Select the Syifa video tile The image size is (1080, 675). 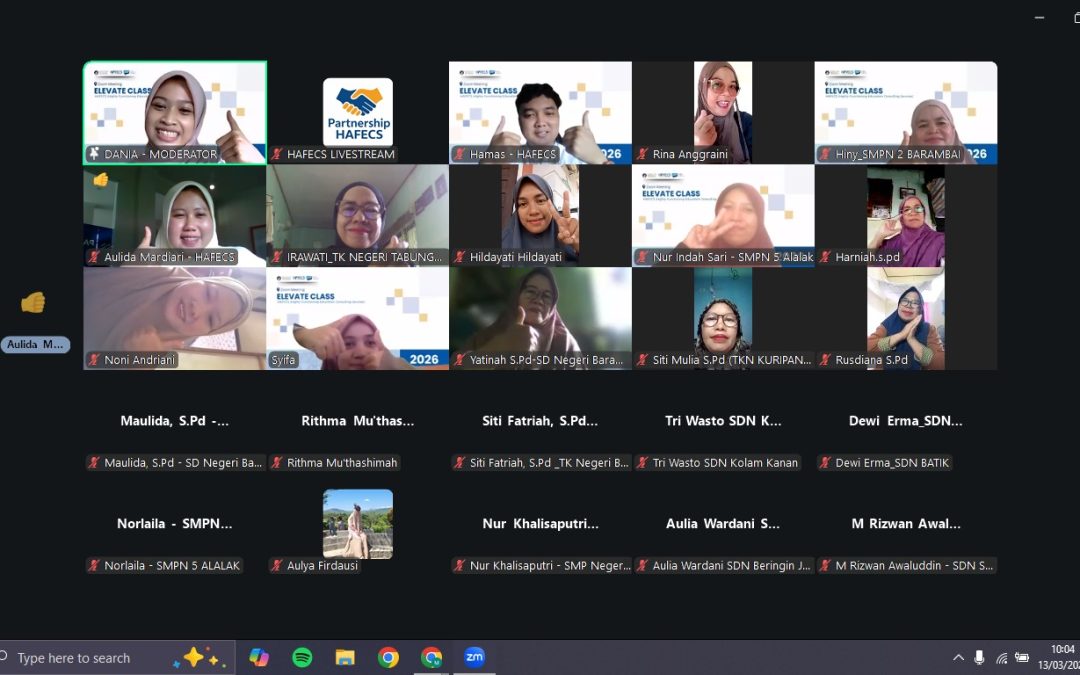[x=357, y=318]
